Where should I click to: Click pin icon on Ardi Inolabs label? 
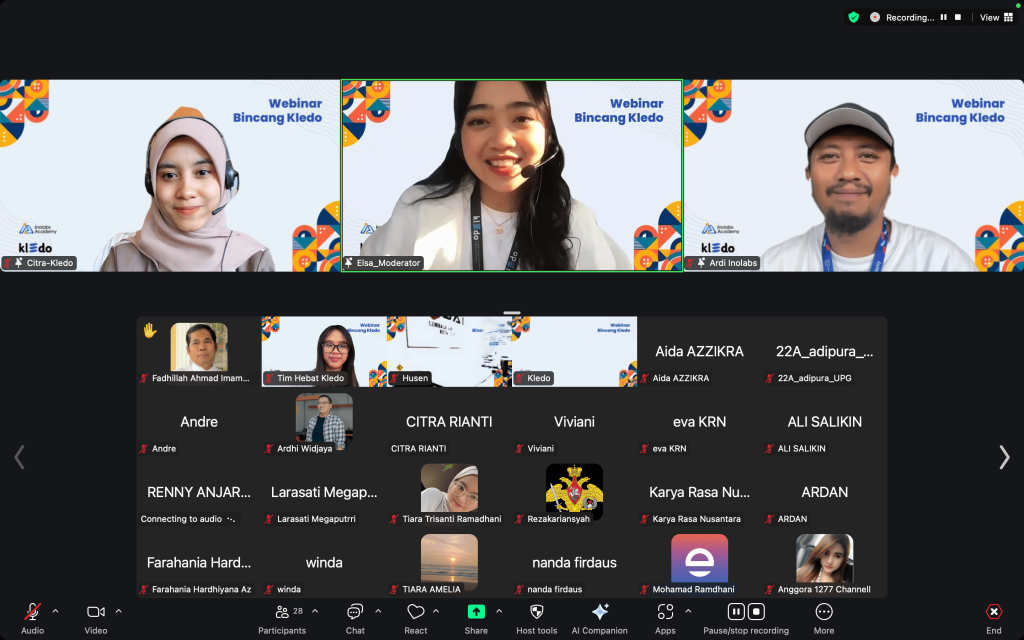pos(701,263)
